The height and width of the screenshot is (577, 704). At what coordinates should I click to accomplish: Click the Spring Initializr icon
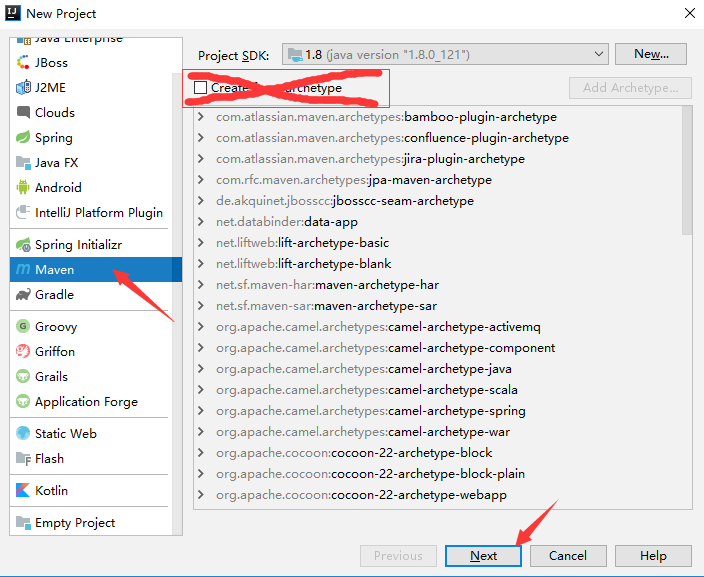coord(23,245)
